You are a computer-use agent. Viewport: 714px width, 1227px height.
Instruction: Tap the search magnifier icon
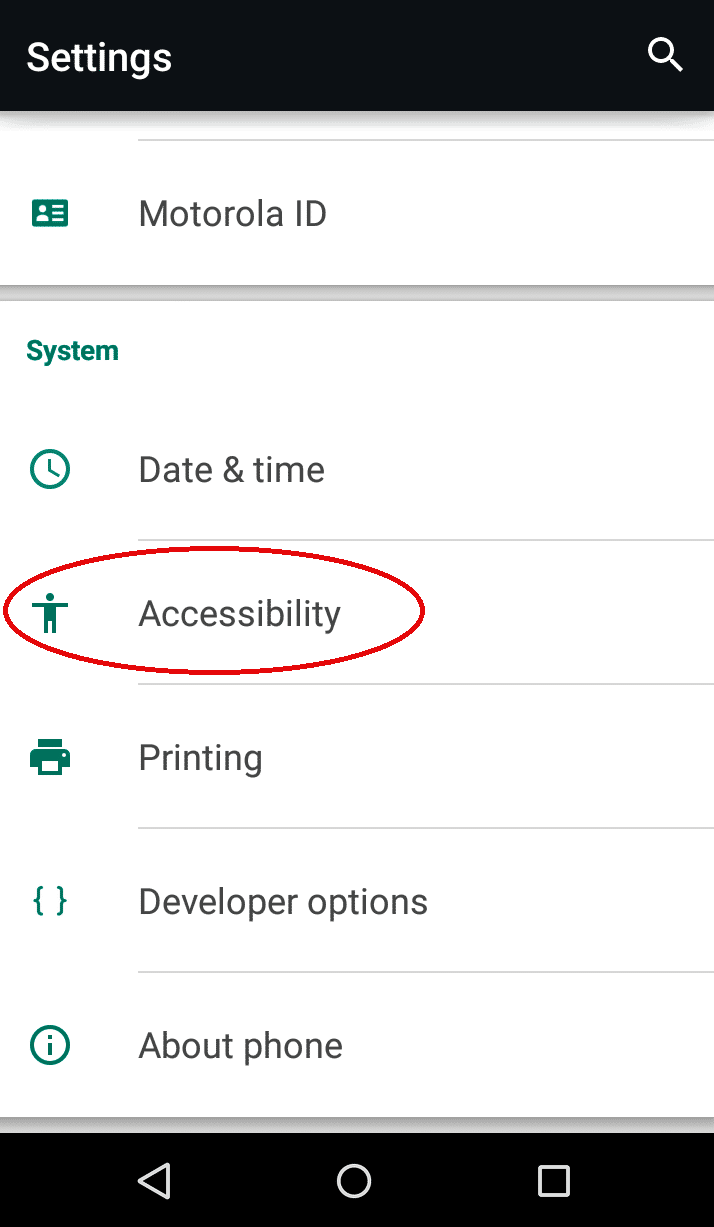[665, 55]
